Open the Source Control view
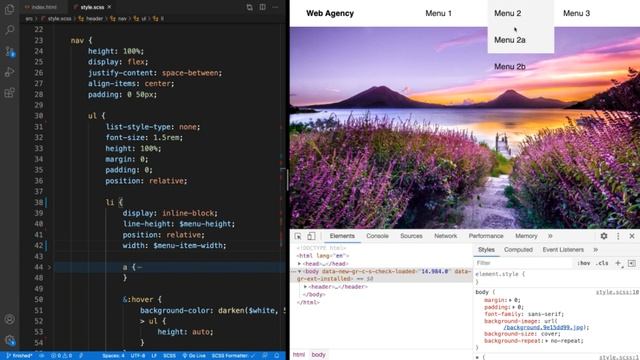640x360 pixels. coord(9,51)
